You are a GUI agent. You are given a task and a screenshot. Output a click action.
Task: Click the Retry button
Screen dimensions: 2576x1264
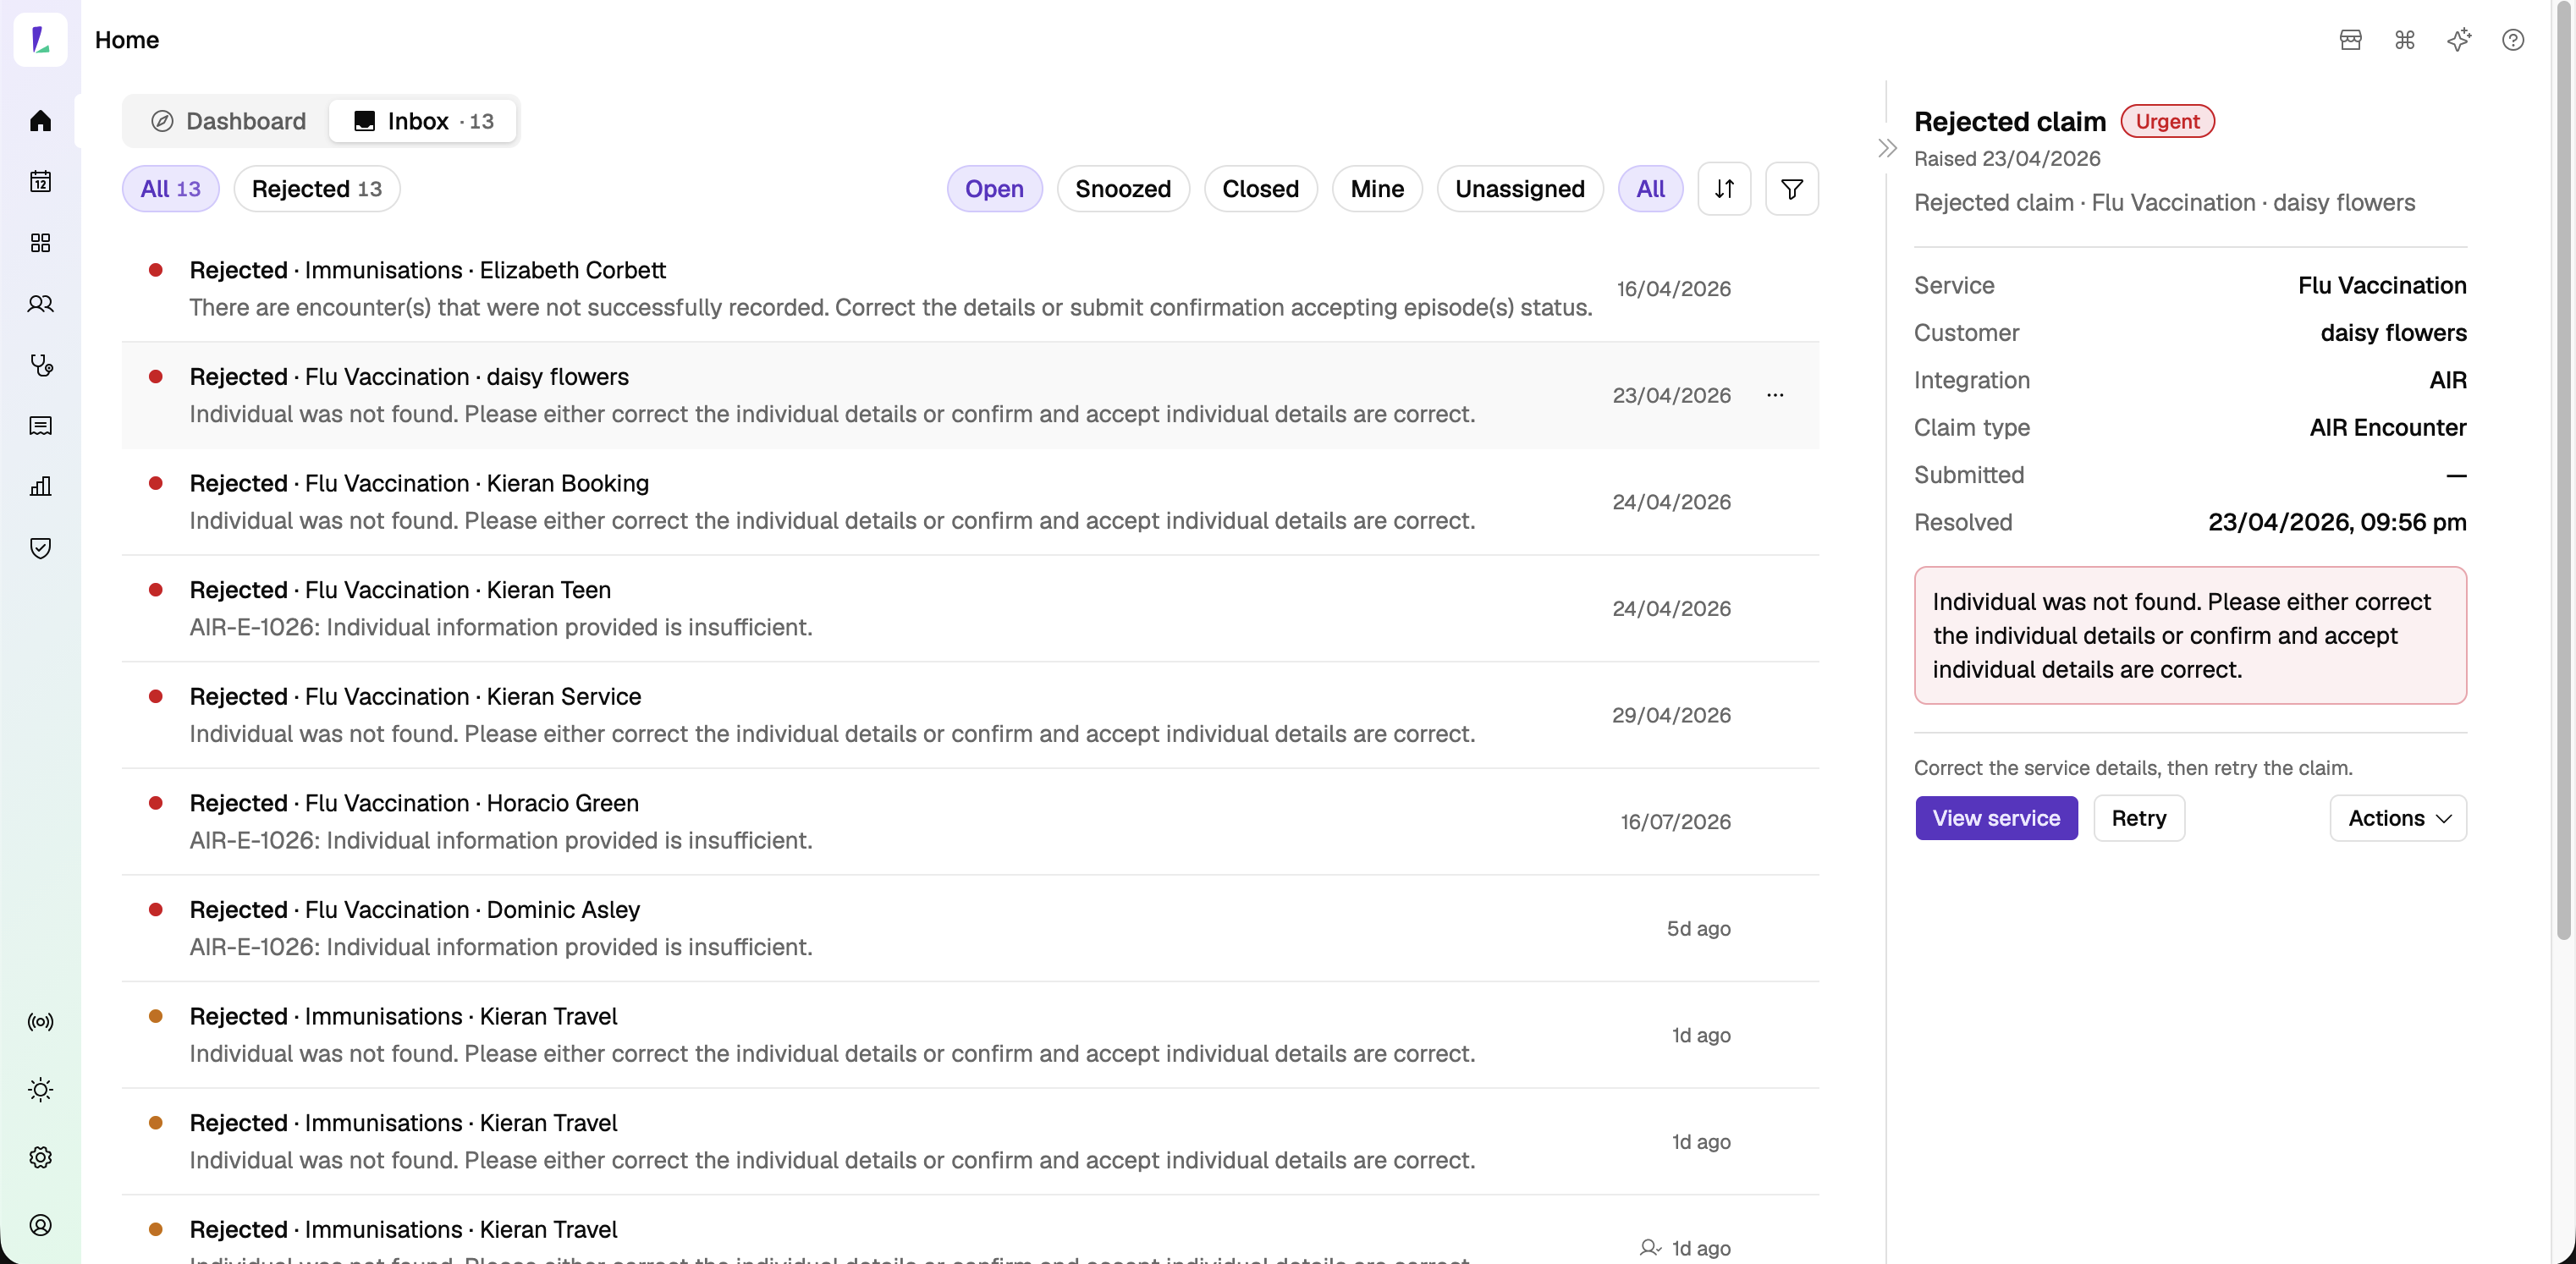click(2138, 818)
